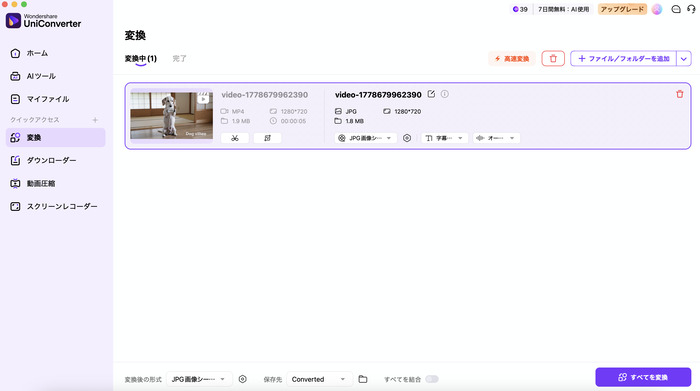
Task: Start conversion with すべてを変換
Action: (x=643, y=377)
